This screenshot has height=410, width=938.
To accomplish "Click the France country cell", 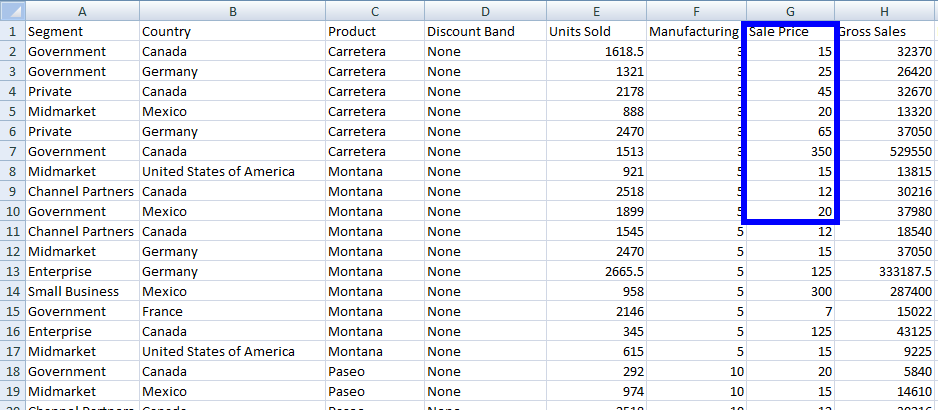I will (x=233, y=311).
